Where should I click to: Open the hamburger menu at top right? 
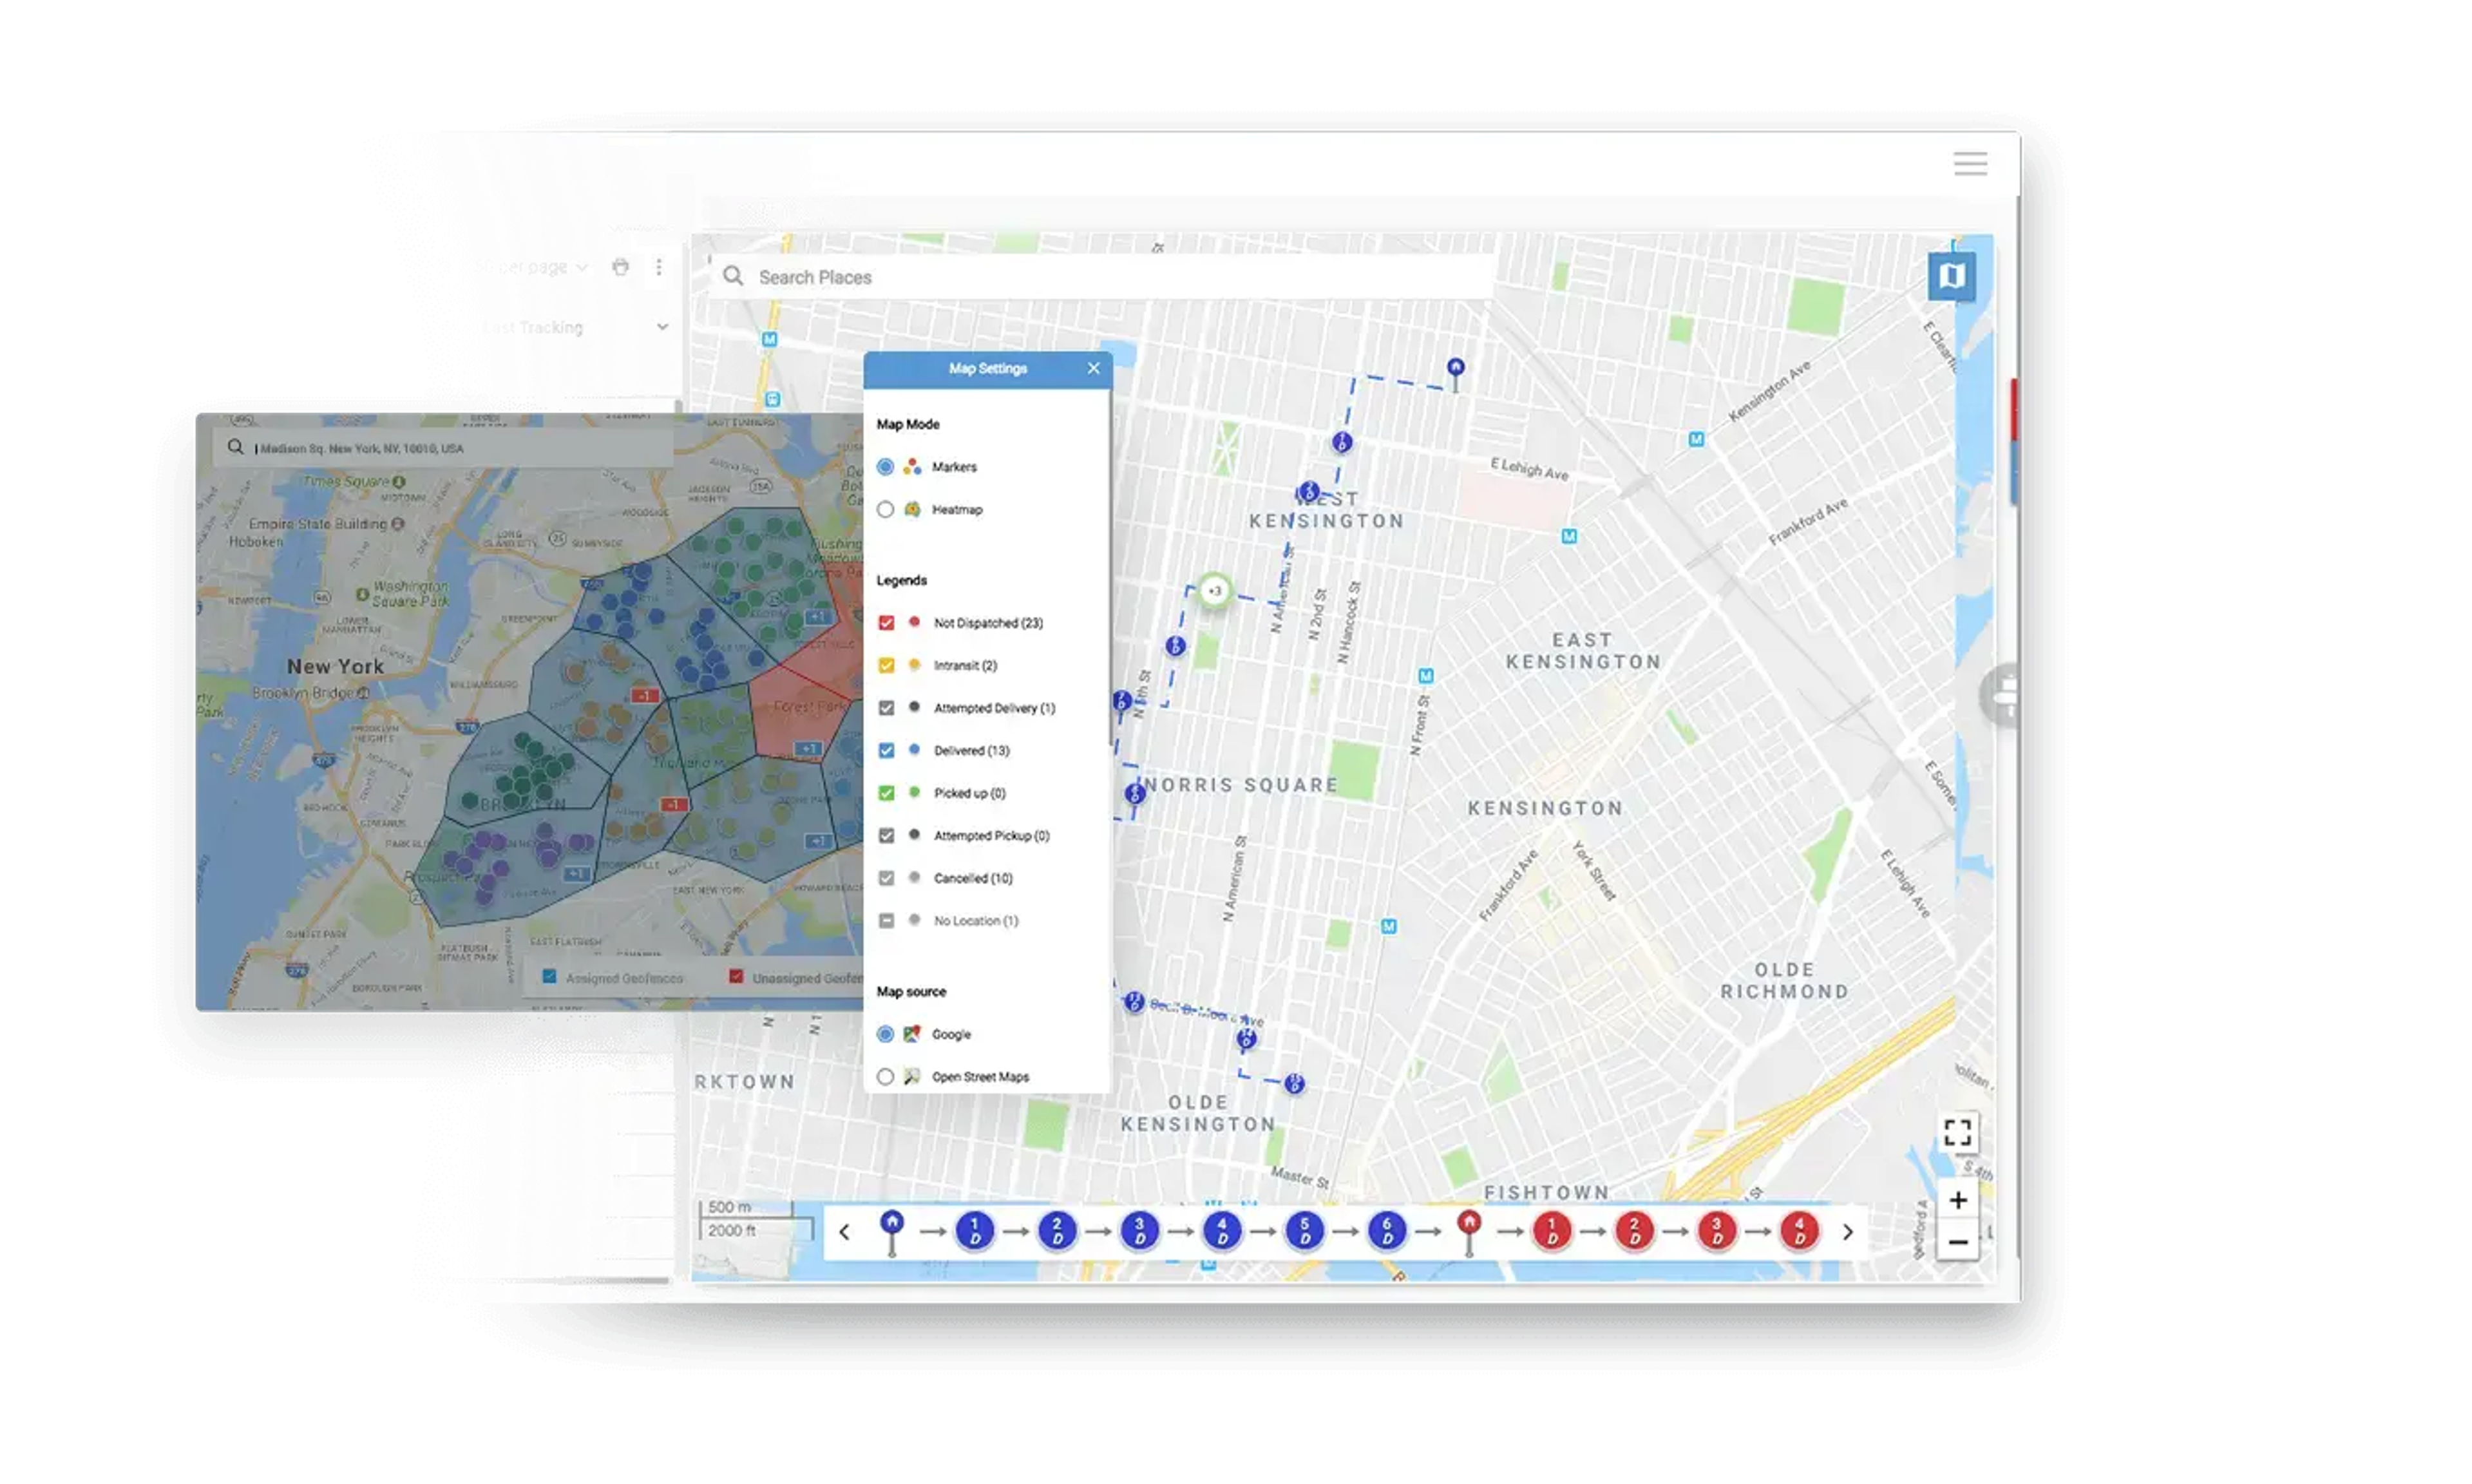click(x=1969, y=164)
